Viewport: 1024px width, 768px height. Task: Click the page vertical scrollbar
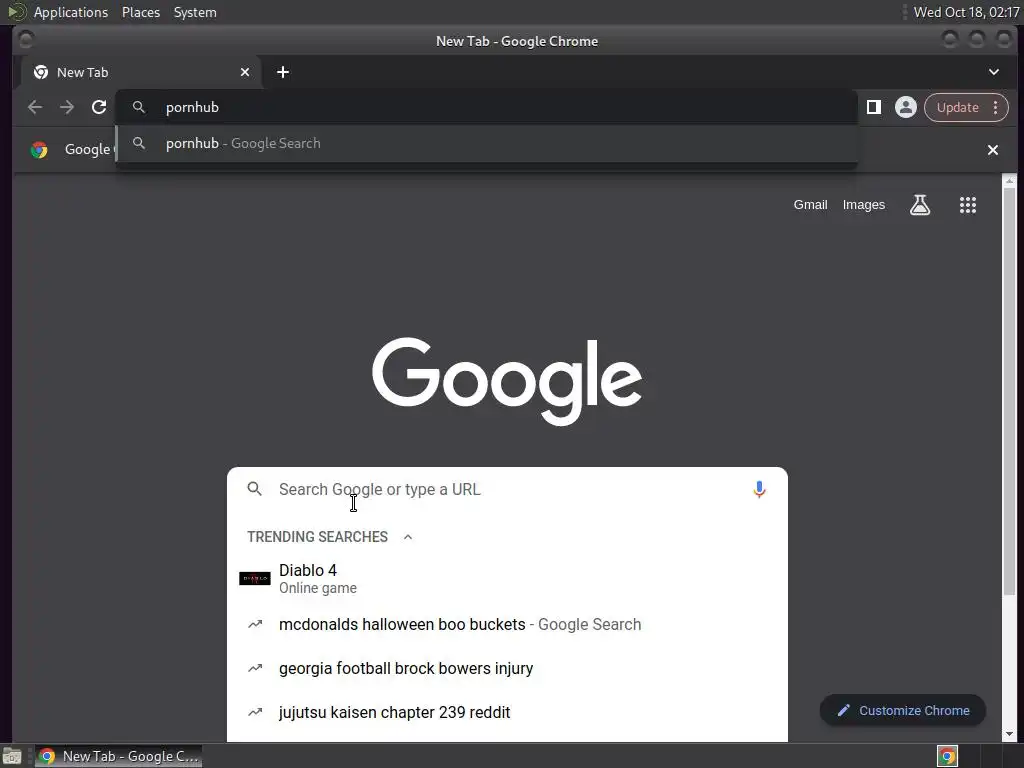(x=1010, y=392)
